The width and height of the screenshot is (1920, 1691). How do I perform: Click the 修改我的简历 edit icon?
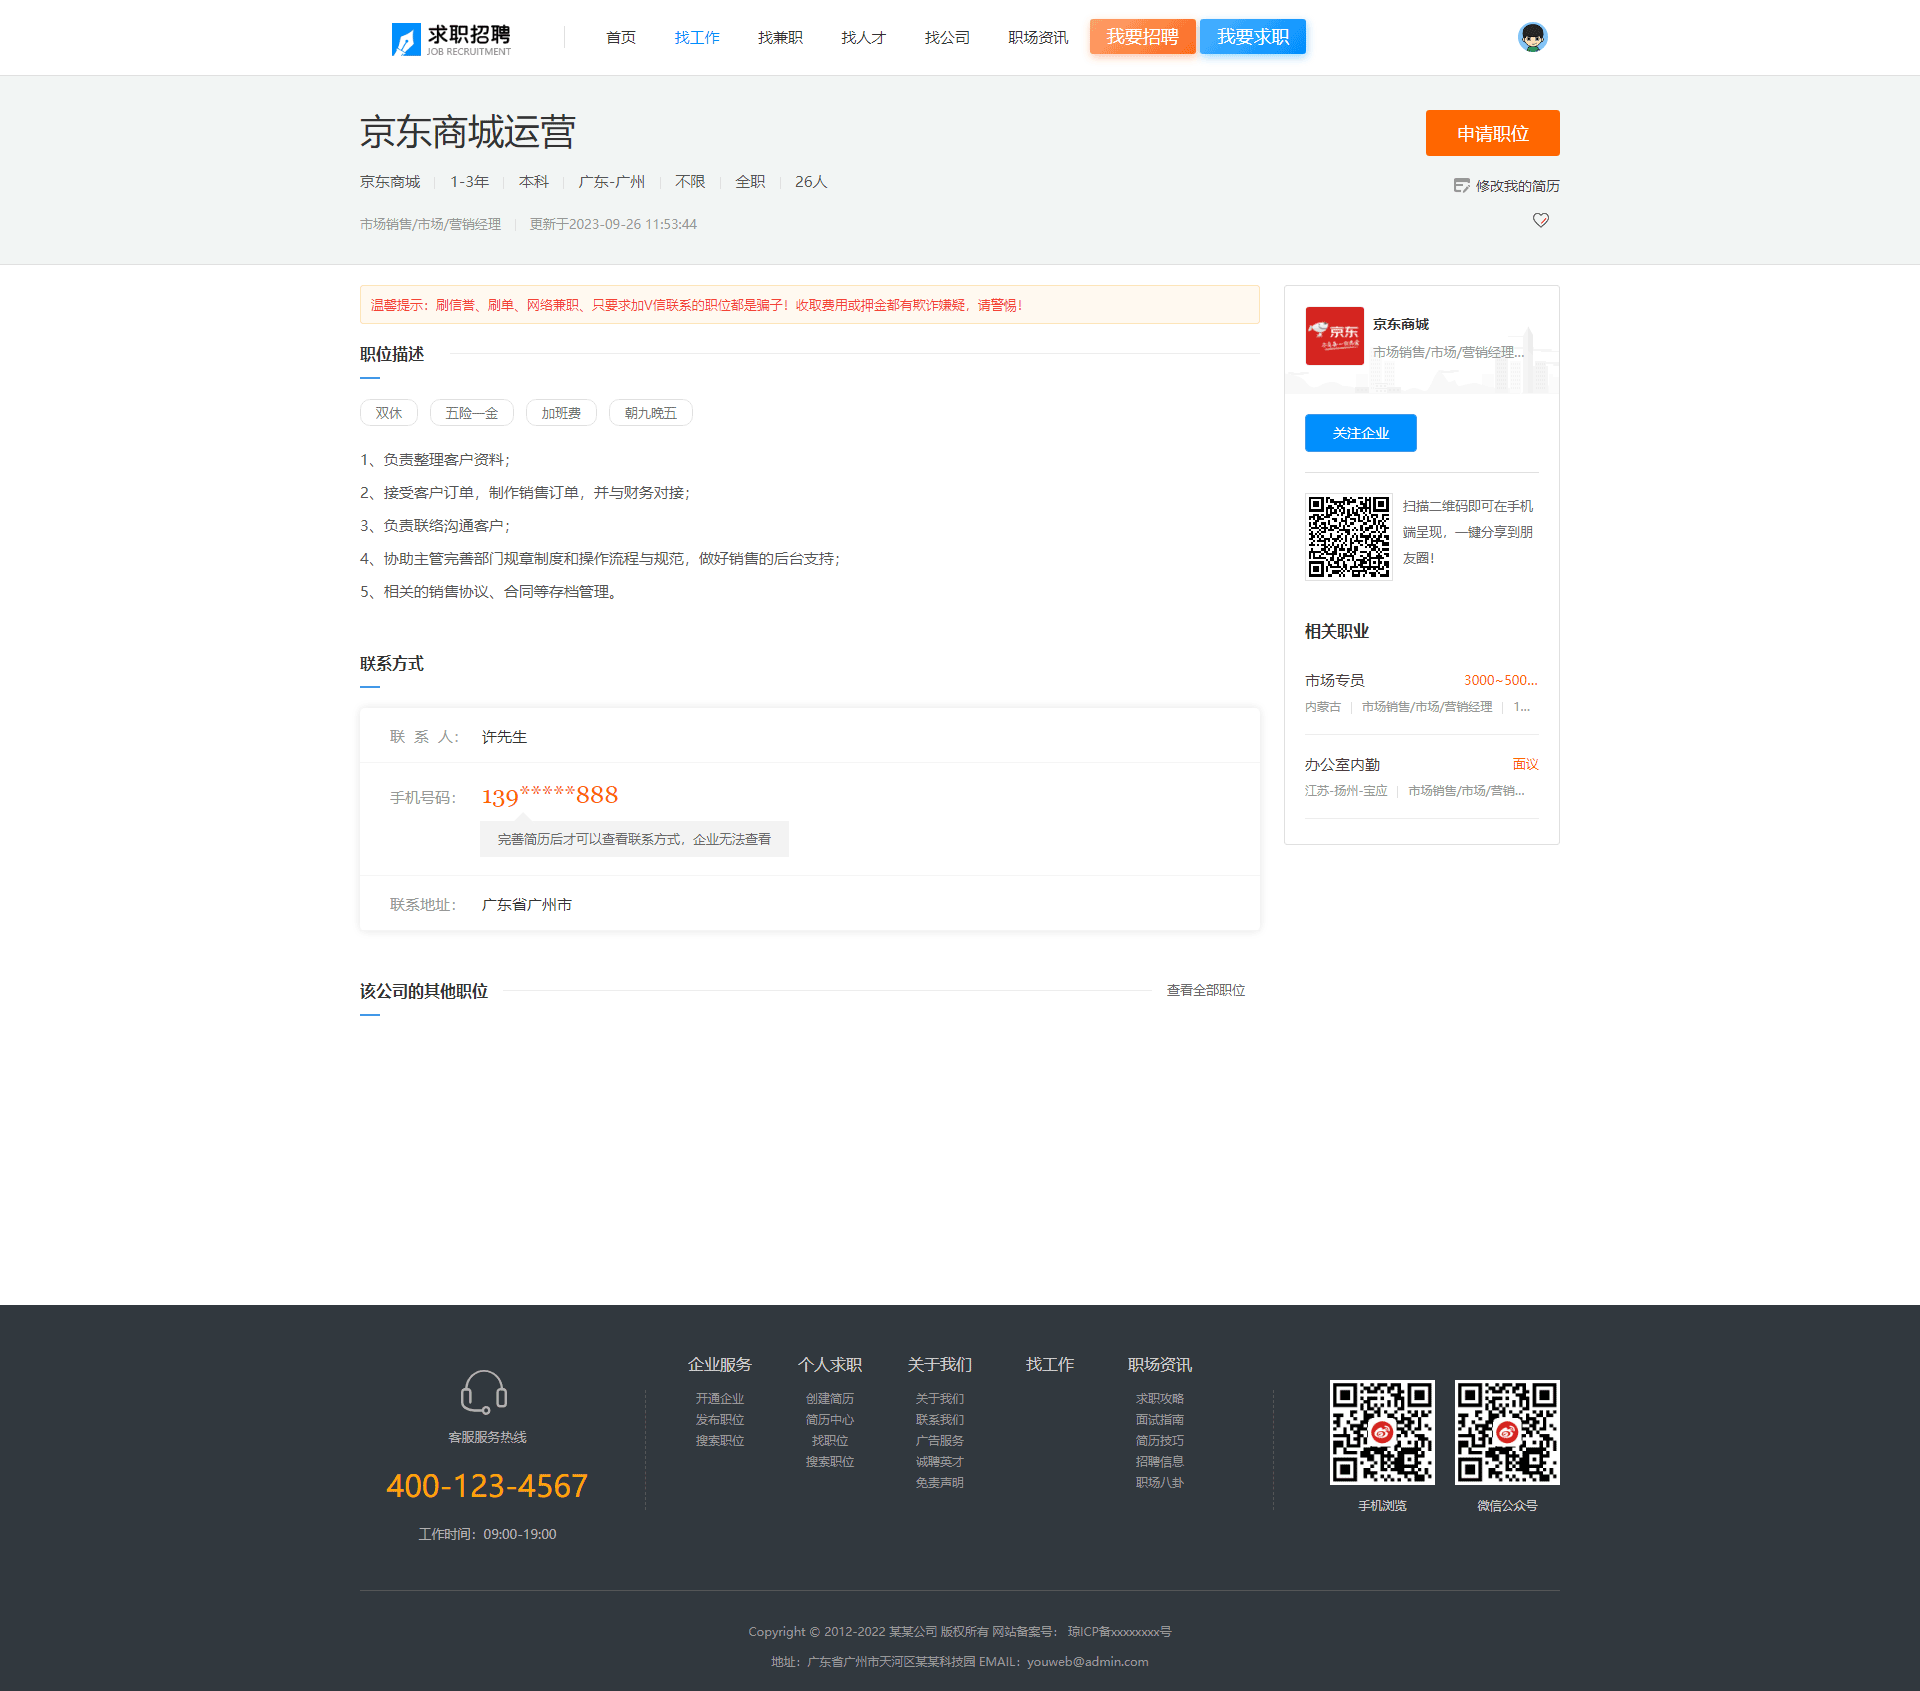[x=1462, y=185]
